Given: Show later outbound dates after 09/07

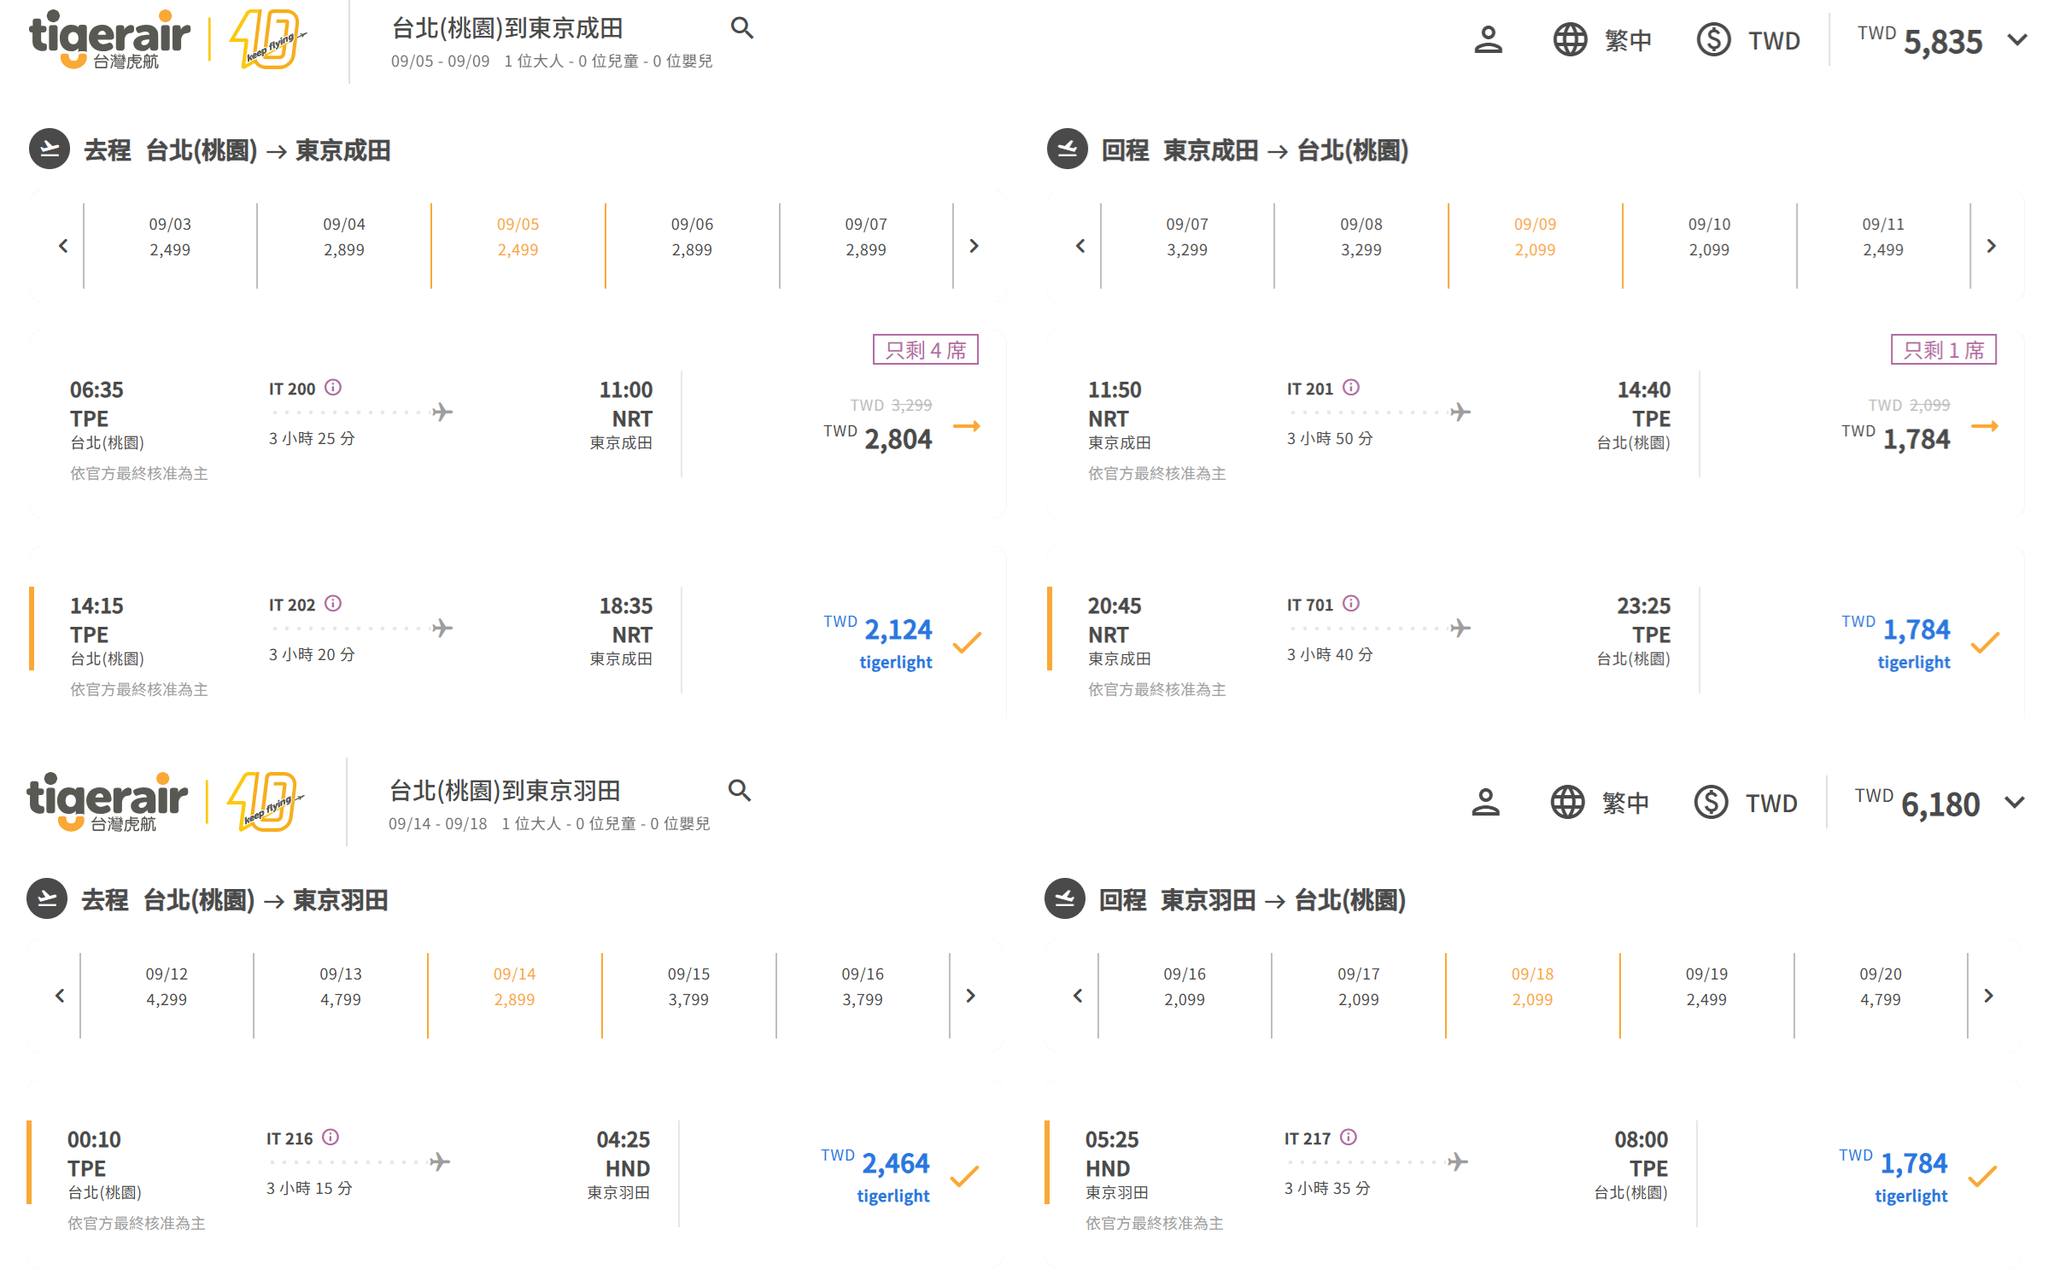Looking at the screenshot, I should click(x=974, y=246).
